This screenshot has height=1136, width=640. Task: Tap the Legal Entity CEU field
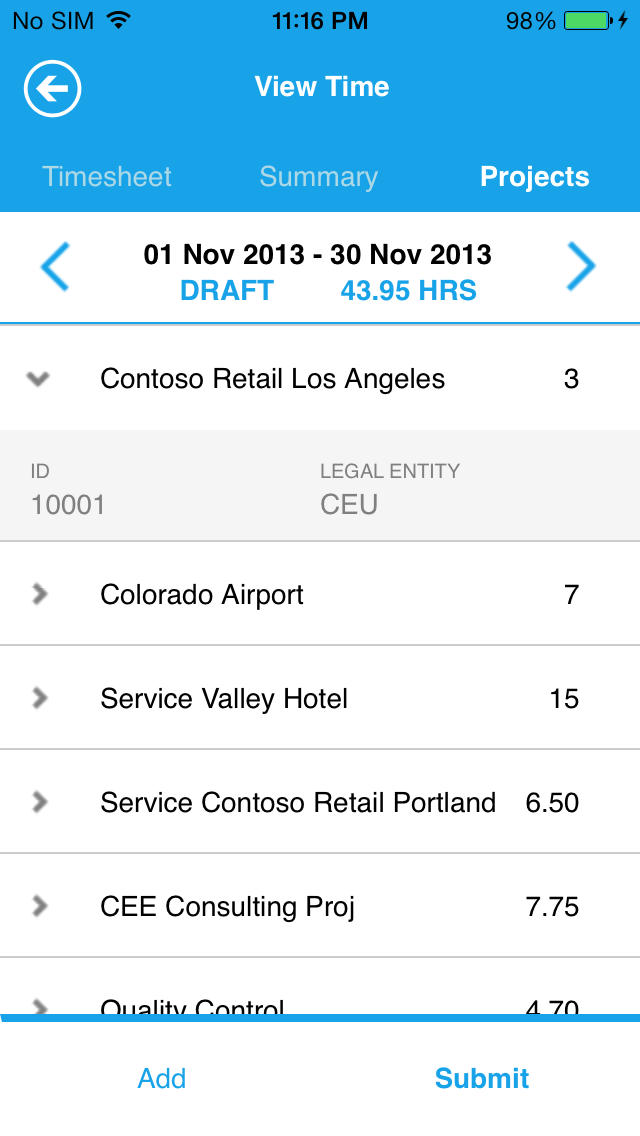click(x=349, y=503)
